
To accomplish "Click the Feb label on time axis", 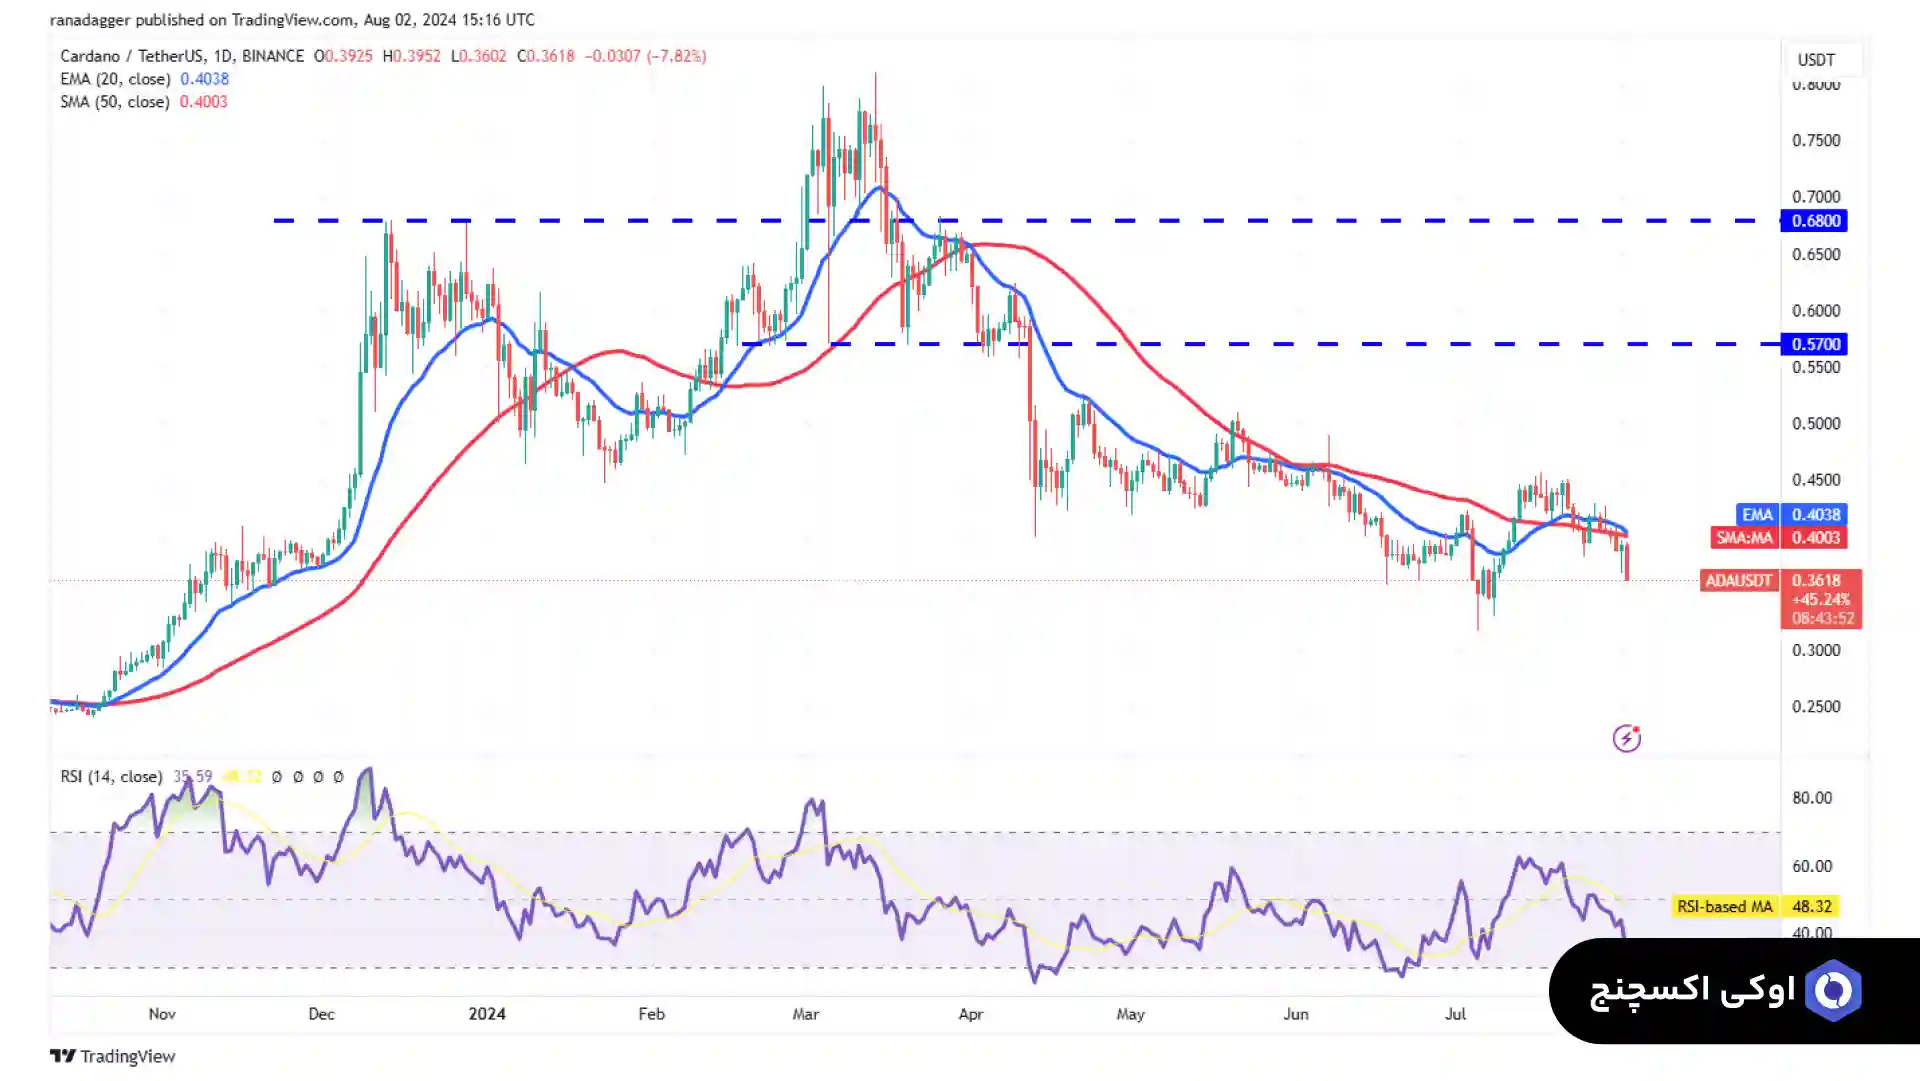I will (651, 1013).
